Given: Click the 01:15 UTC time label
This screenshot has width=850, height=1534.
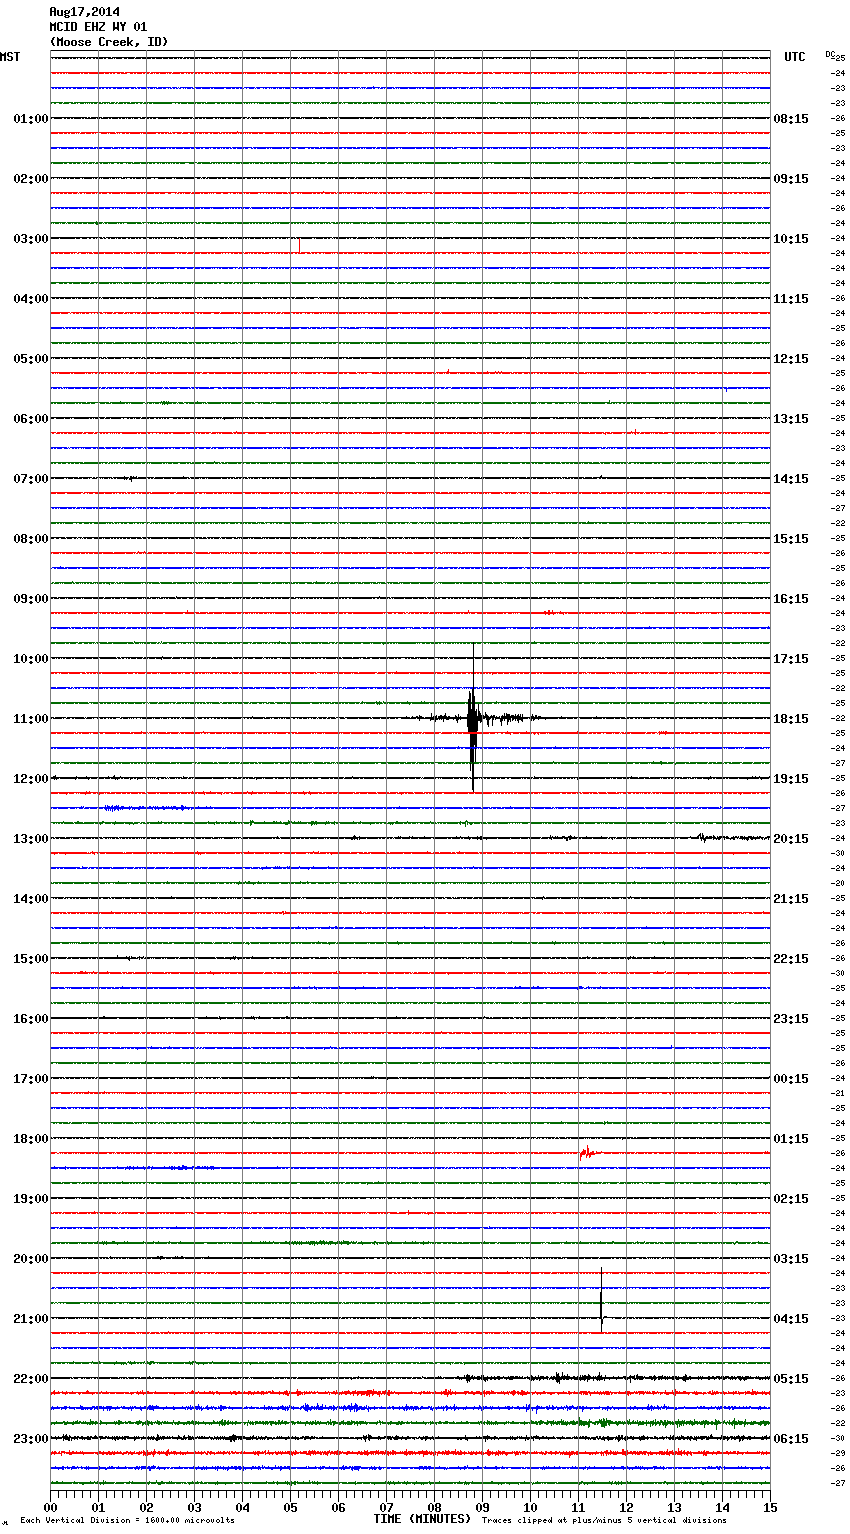Looking at the screenshot, I should coord(791,1139).
